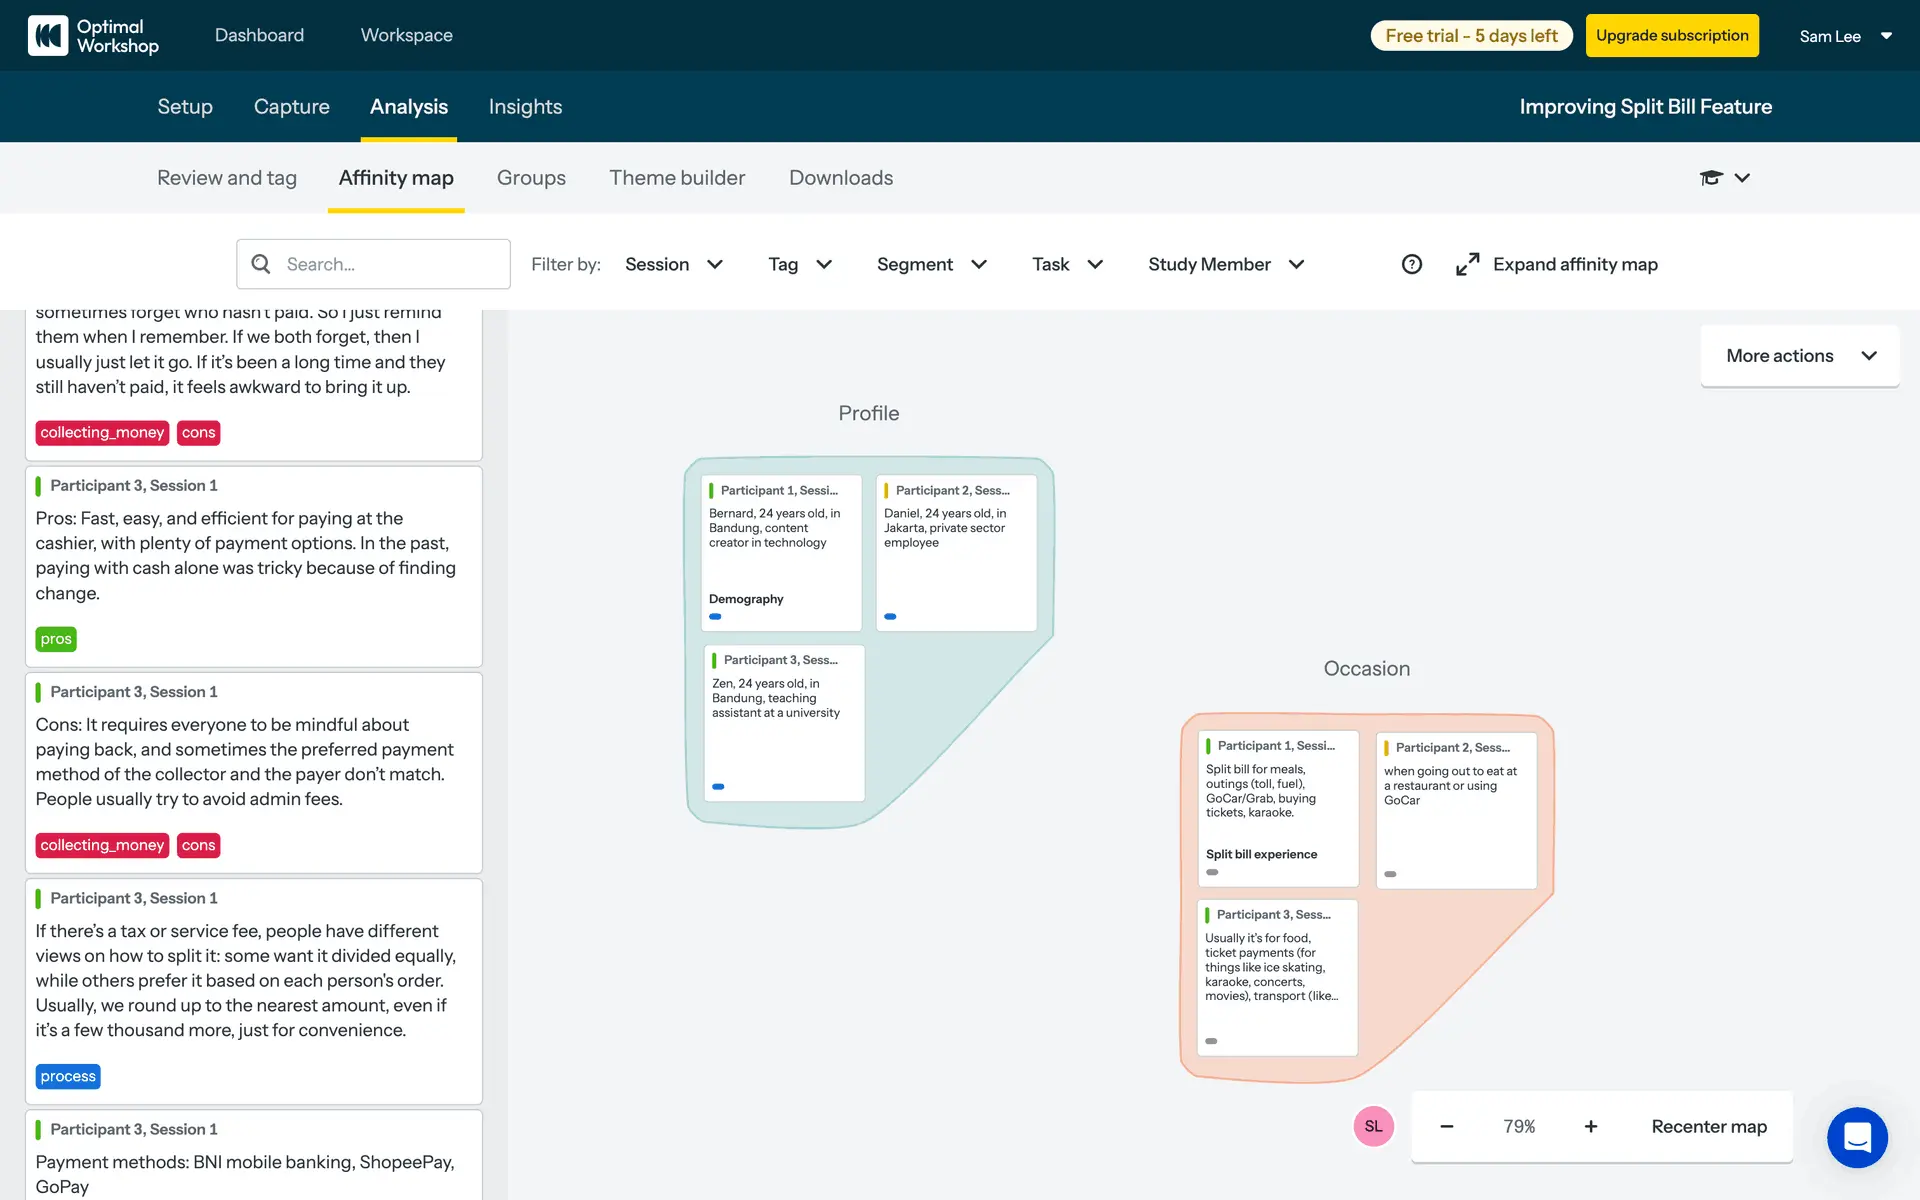Open the chat support bubble icon
The height and width of the screenshot is (1200, 1920).
click(1856, 1137)
